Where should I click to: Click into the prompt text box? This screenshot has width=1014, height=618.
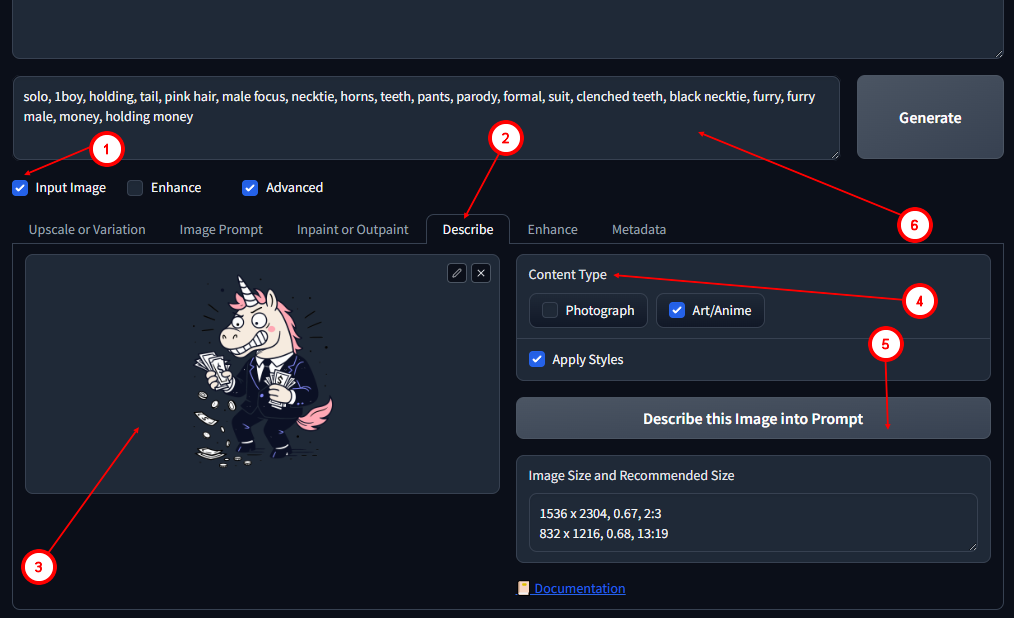(426, 118)
